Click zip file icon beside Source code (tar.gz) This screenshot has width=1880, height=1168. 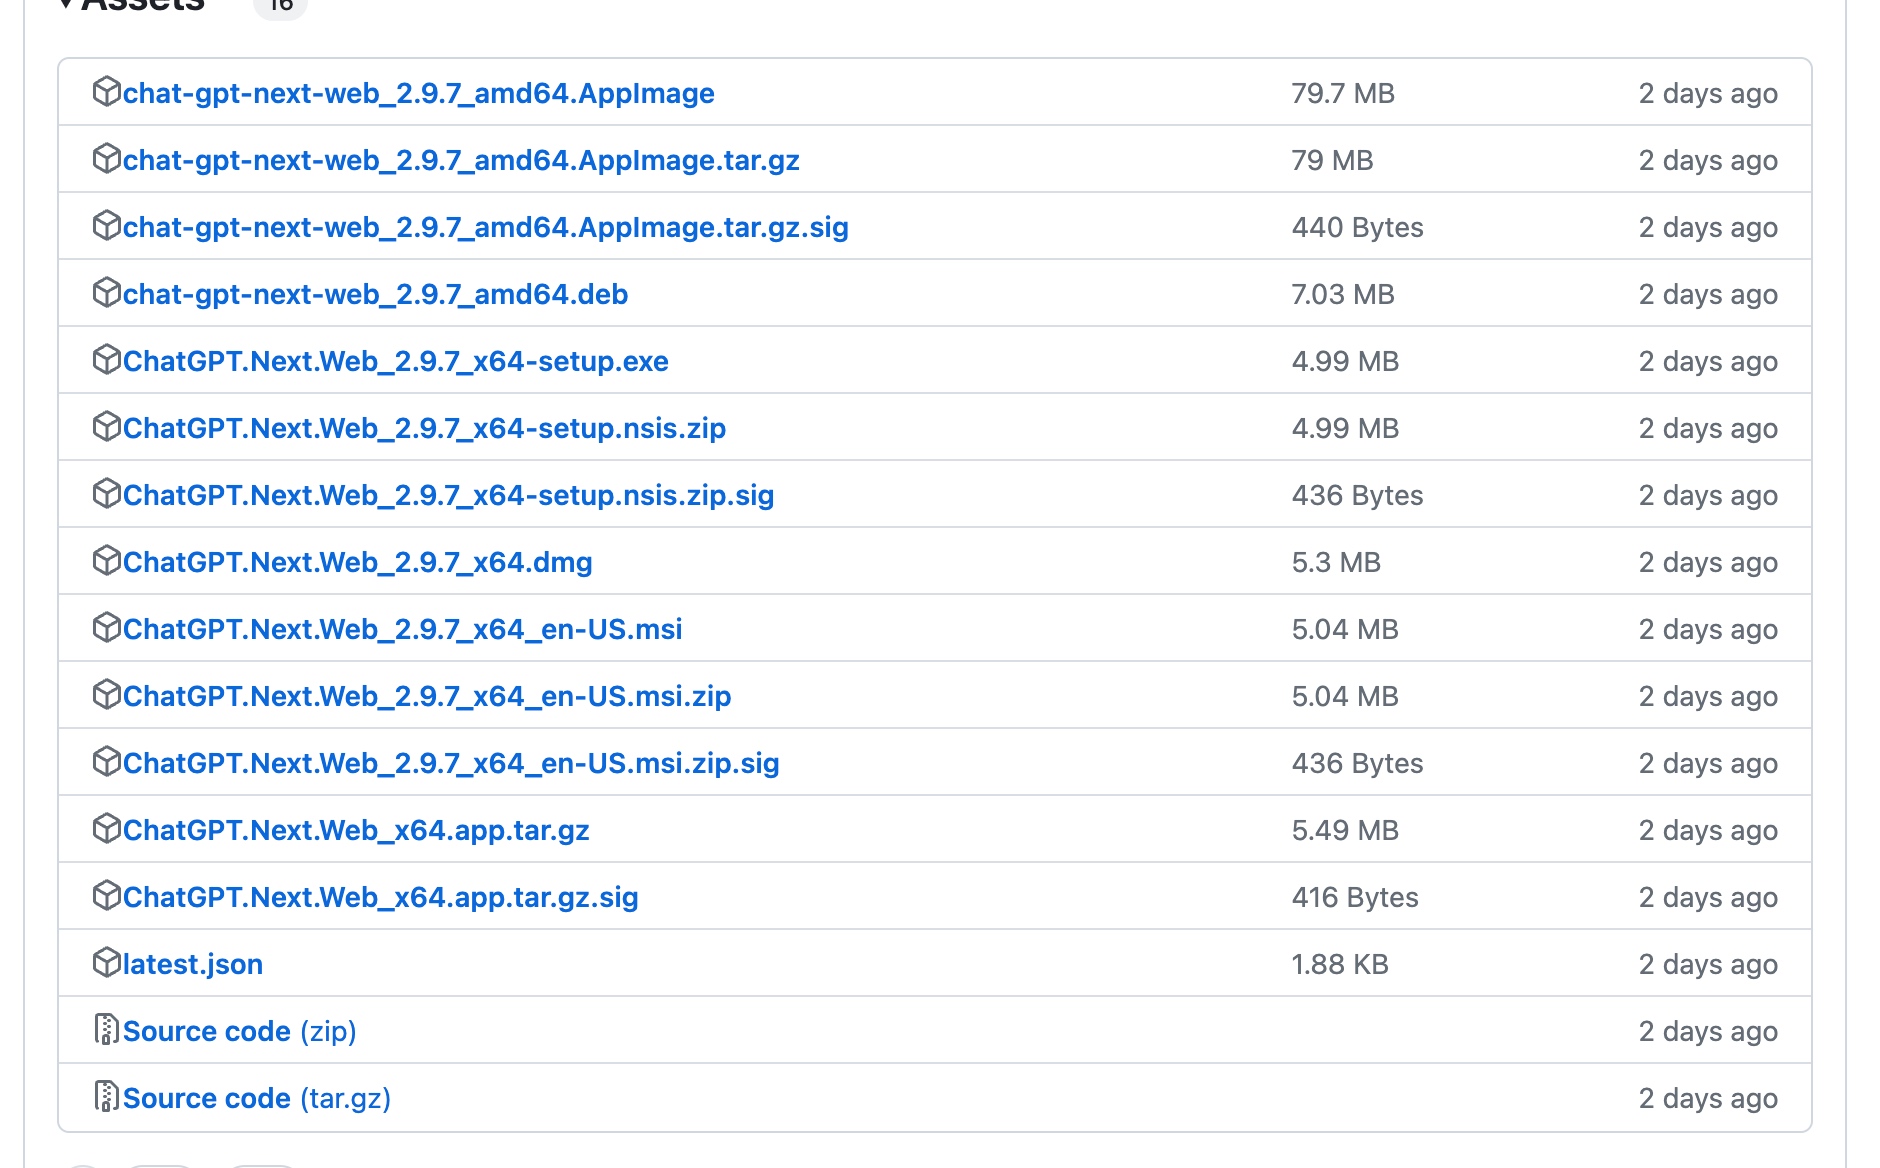[106, 1096]
